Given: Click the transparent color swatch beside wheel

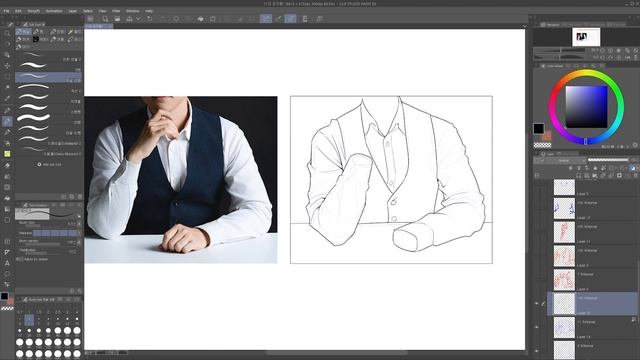Looking at the screenshot, I should [x=542, y=145].
